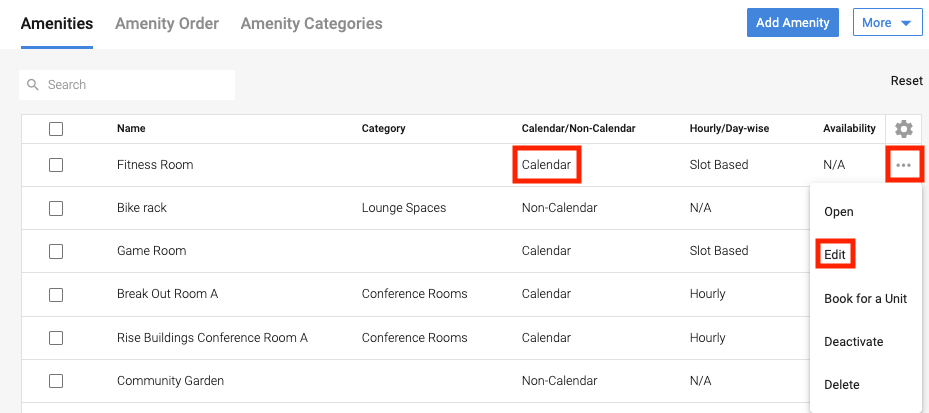Sort by the Name column header
The width and height of the screenshot is (929, 413).
tap(131, 129)
